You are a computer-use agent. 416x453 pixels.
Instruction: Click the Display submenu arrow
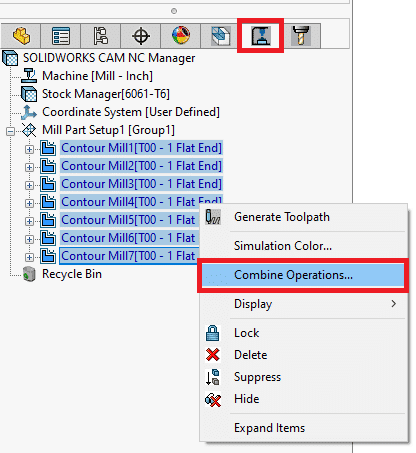[x=394, y=304]
